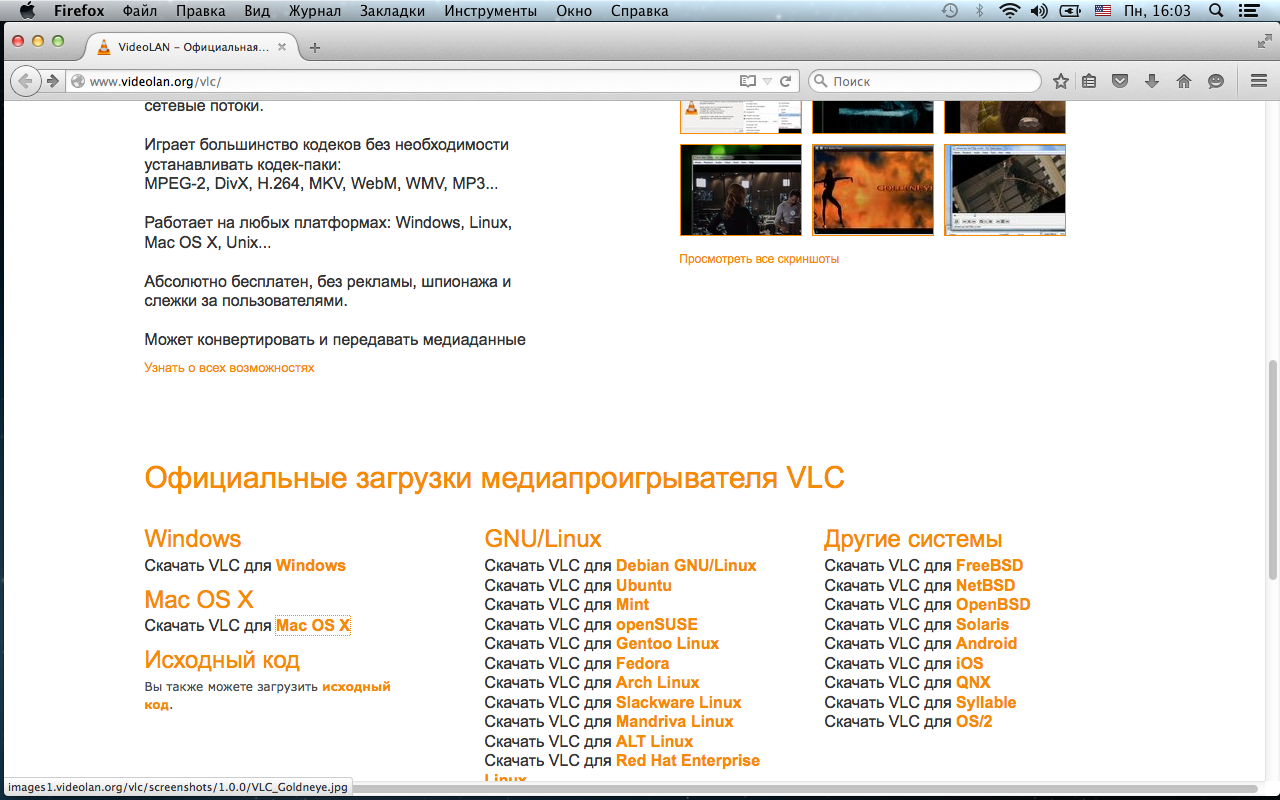Open Notification Center icon
The height and width of the screenshot is (800, 1280).
pyautogui.click(x=1250, y=11)
